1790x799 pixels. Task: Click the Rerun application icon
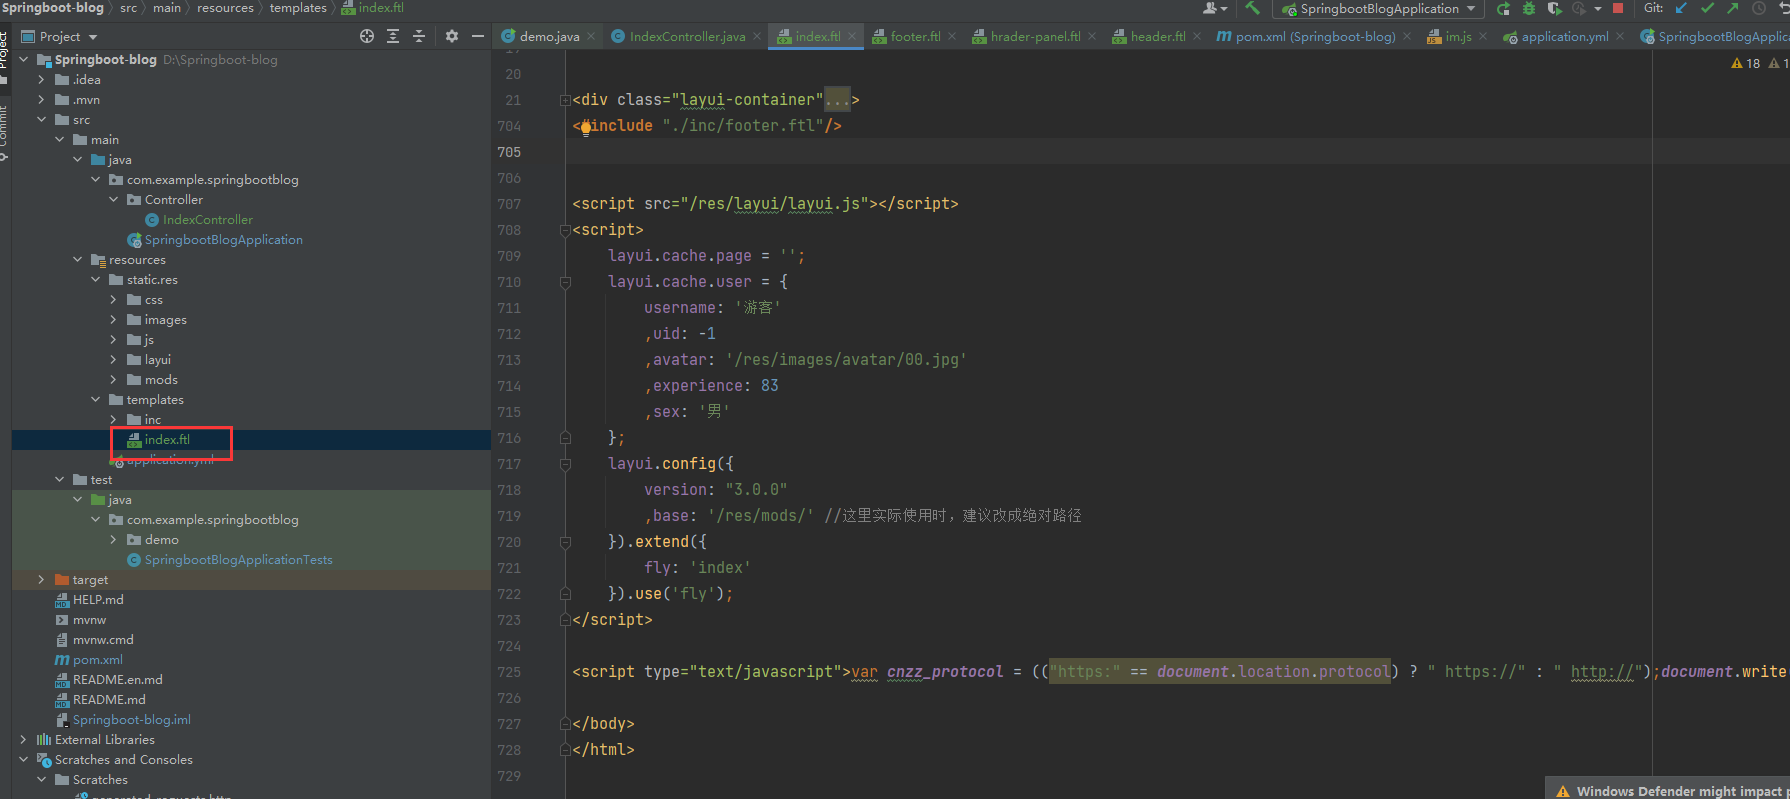1503,9
